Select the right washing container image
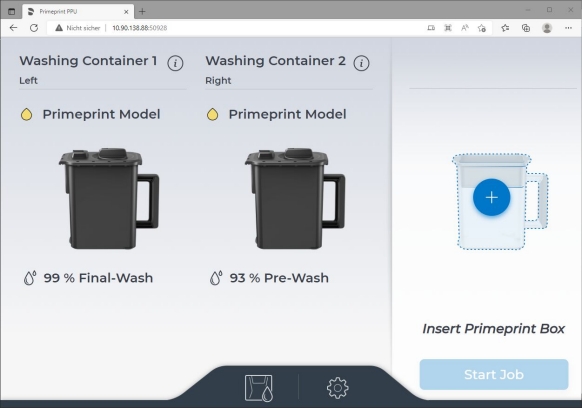Image resolution: width=582 pixels, height=408 pixels. (x=295, y=199)
